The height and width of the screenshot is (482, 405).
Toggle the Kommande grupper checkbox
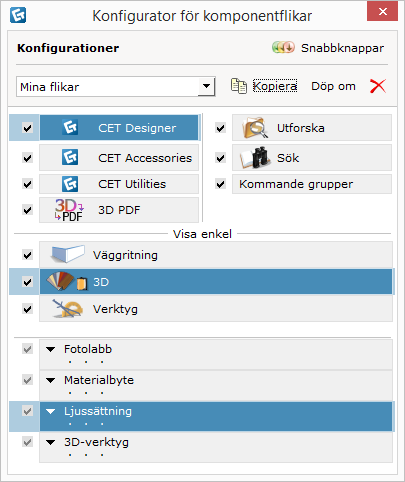[220, 184]
